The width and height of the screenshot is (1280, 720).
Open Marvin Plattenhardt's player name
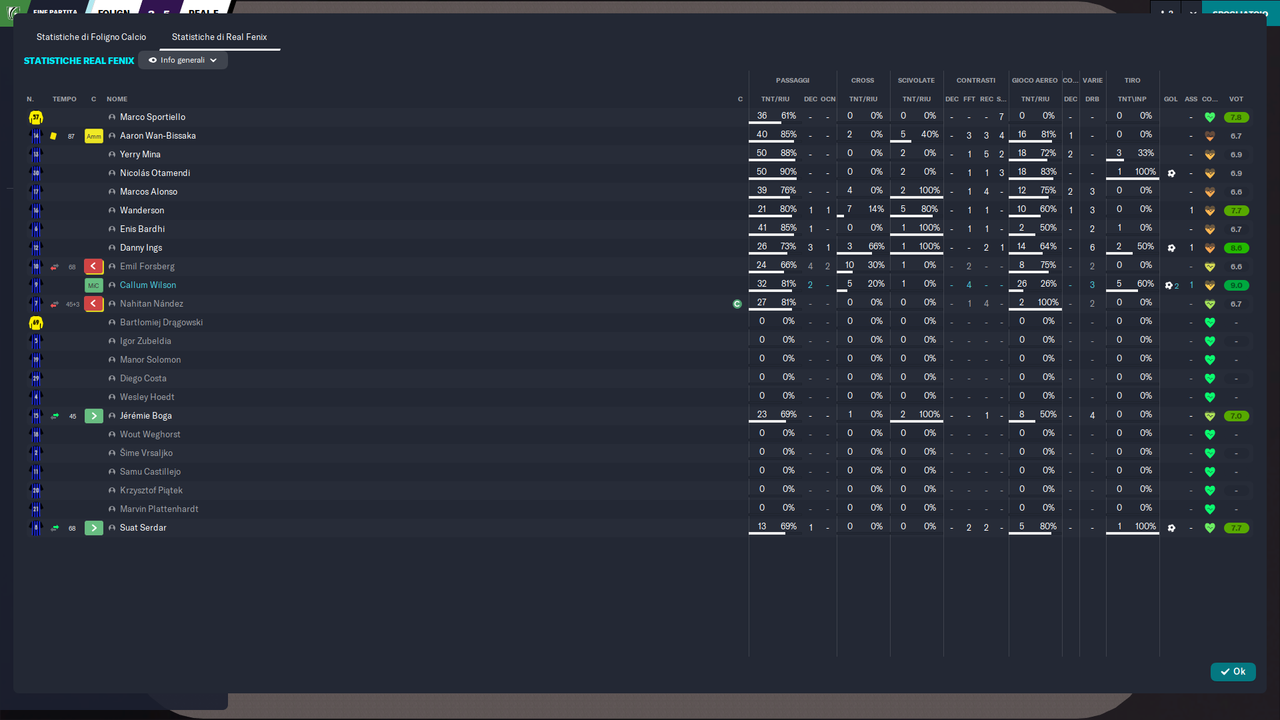[159, 509]
